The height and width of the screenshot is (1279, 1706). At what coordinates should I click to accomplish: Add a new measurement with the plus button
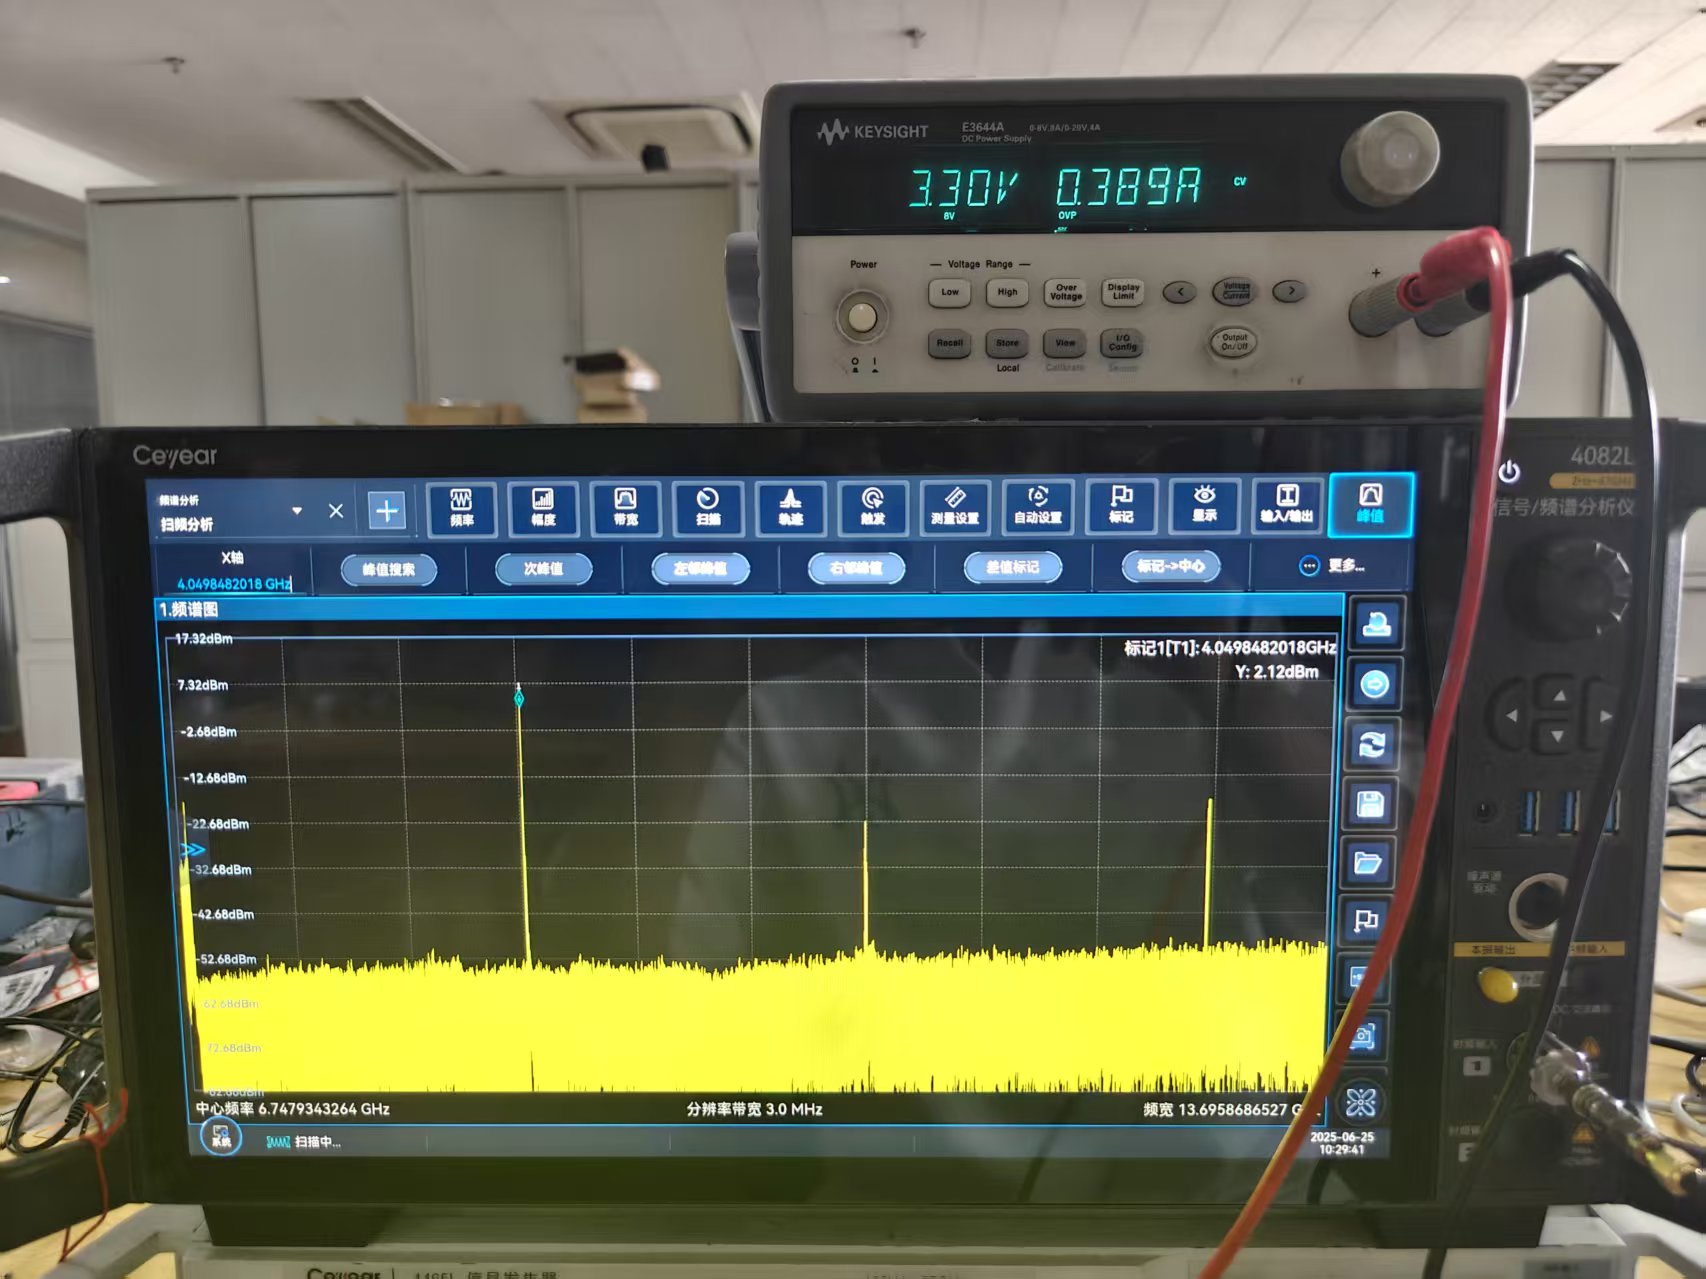[386, 511]
